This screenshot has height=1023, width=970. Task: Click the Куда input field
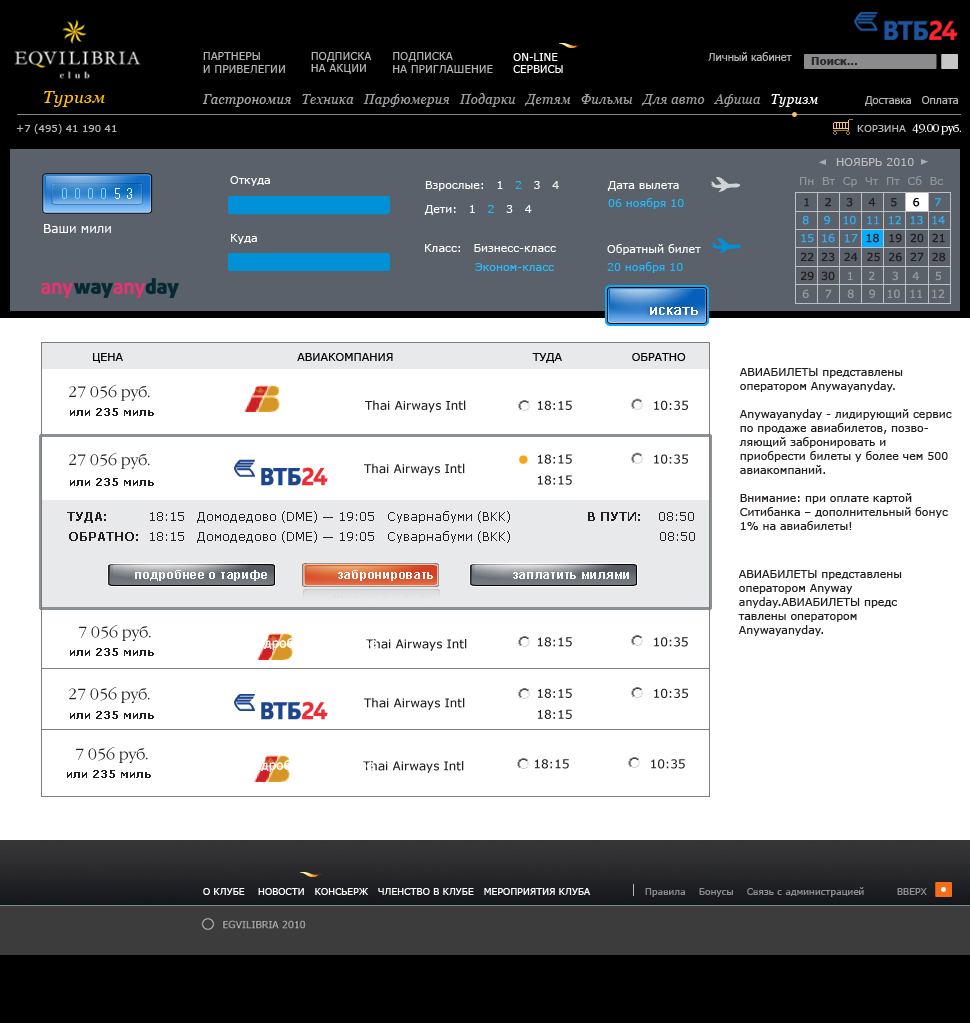click(x=309, y=262)
